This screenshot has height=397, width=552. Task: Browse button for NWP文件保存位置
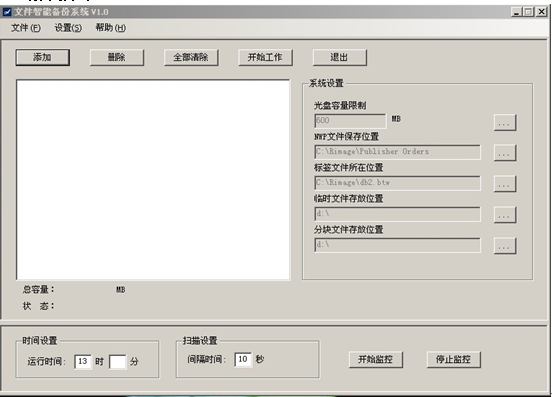pos(505,153)
